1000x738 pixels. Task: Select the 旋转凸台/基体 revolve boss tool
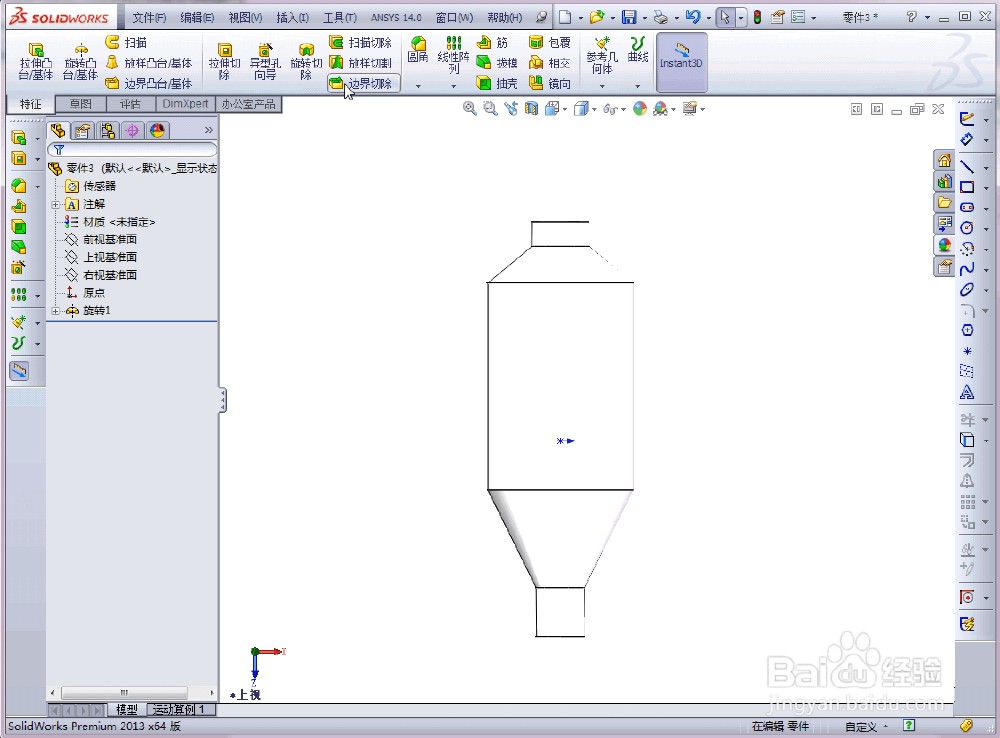tap(80, 61)
